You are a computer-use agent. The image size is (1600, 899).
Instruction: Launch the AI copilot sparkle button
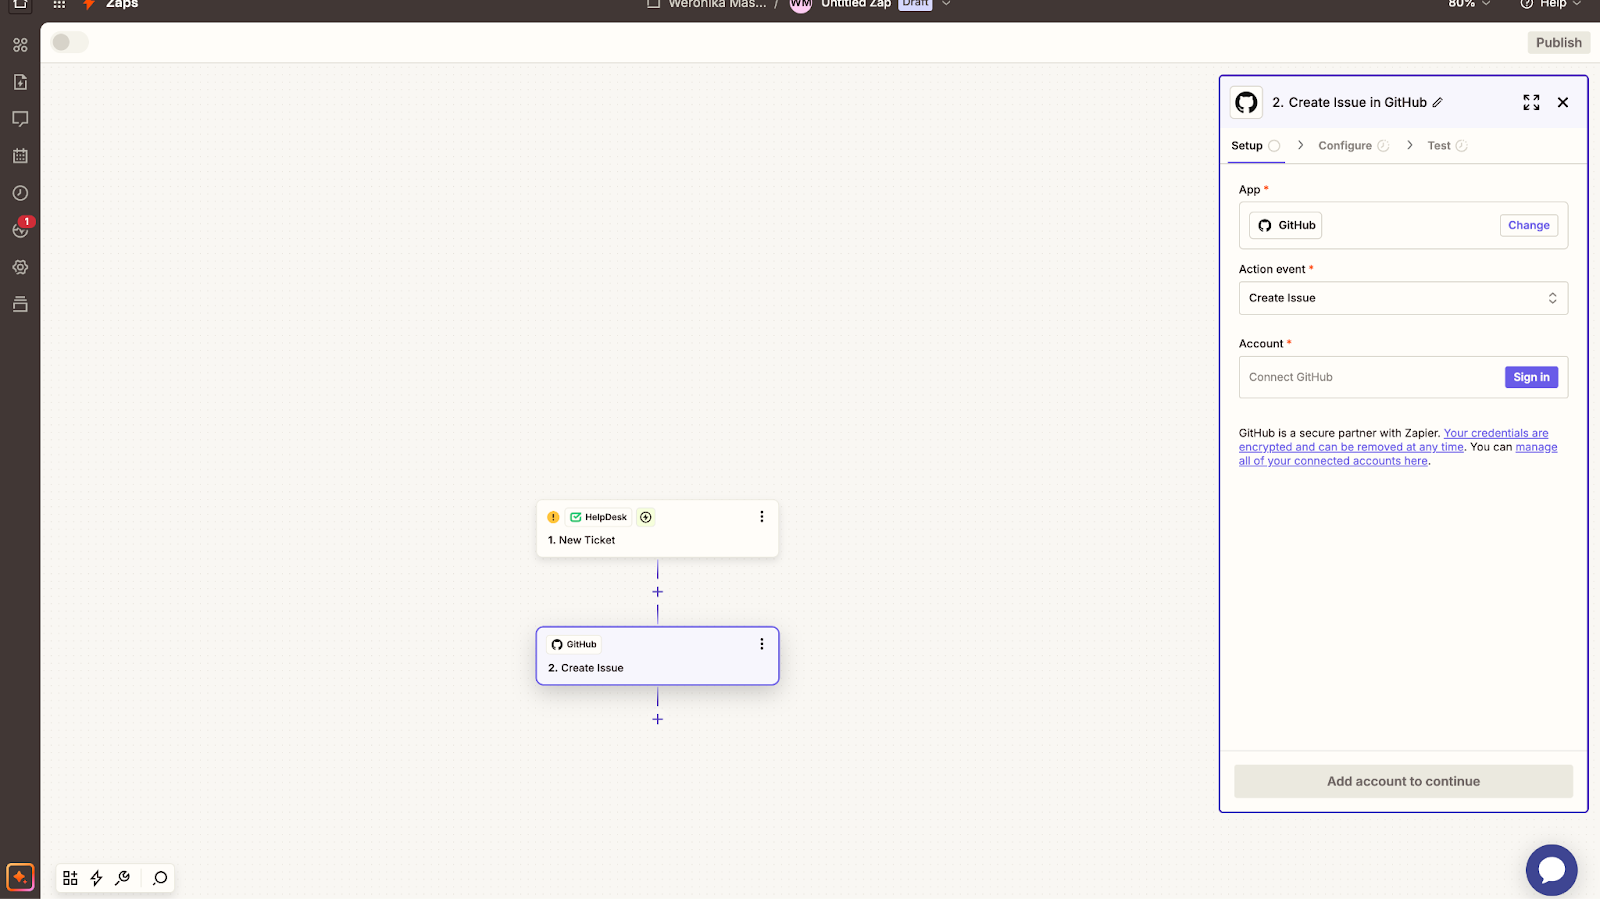click(x=20, y=877)
